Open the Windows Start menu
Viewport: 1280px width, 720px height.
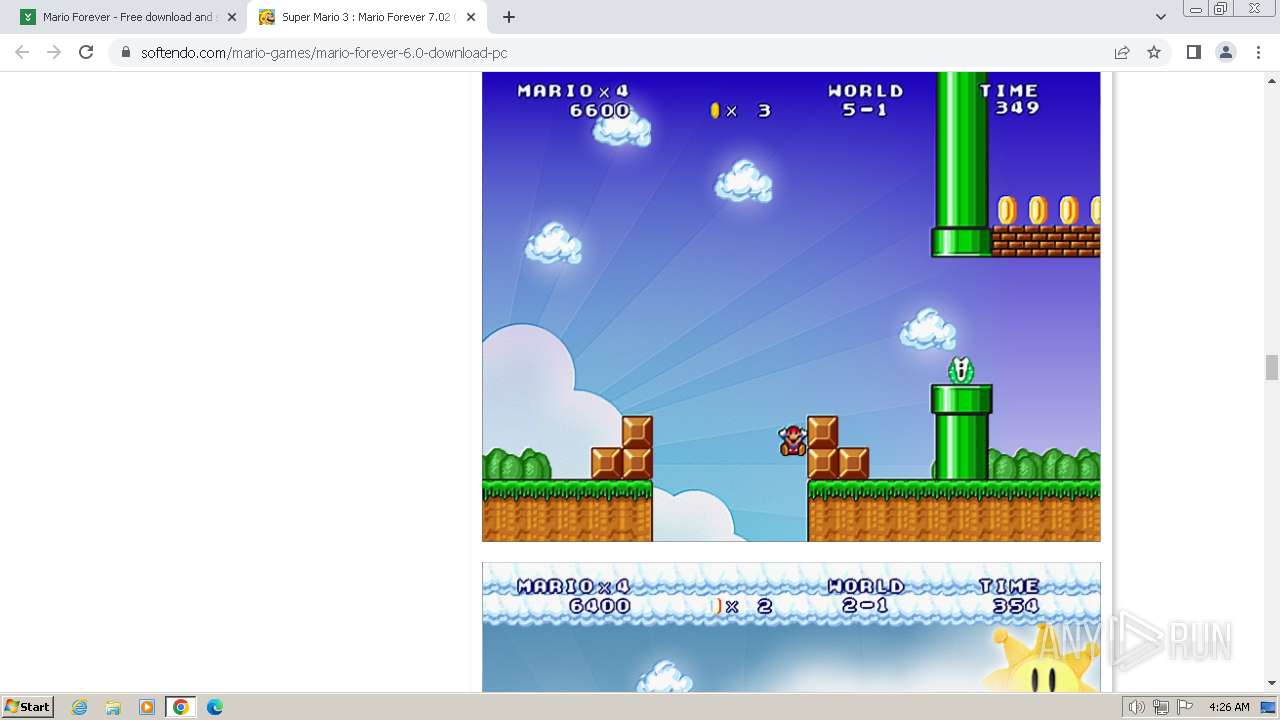point(28,706)
